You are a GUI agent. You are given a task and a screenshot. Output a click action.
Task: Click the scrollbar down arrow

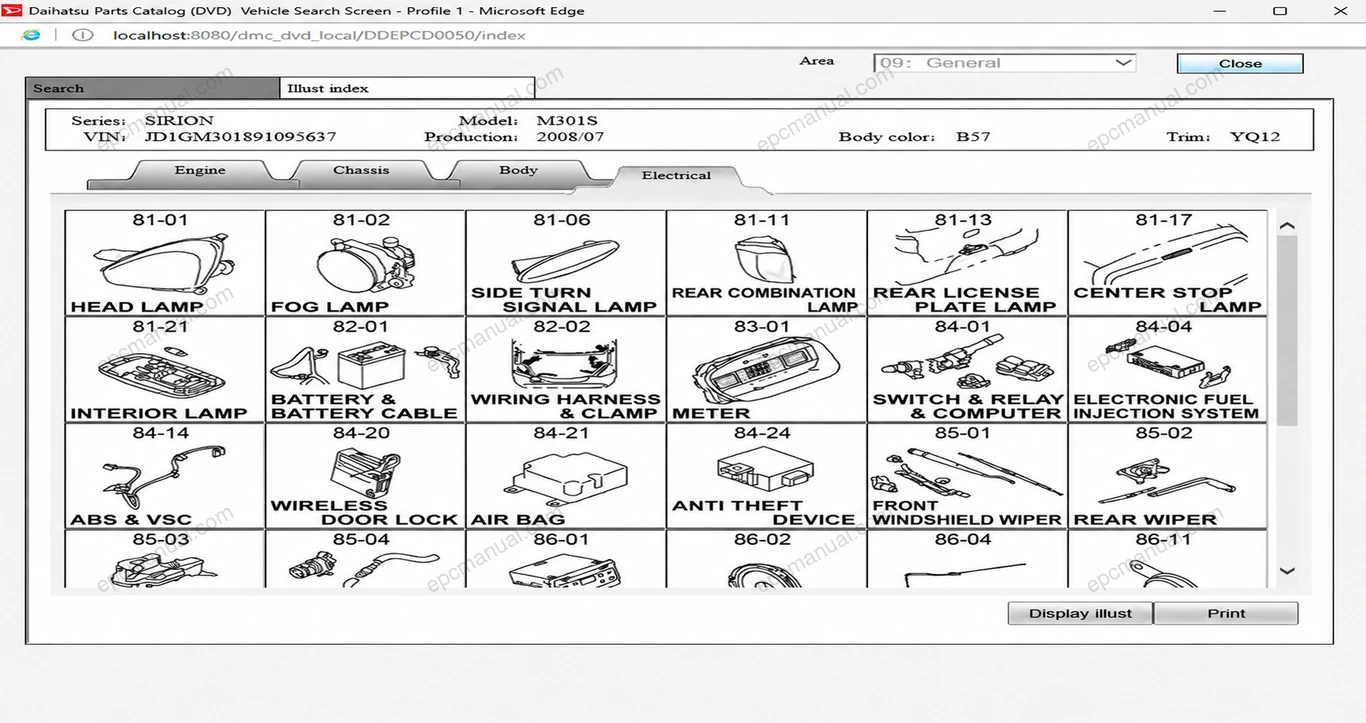tap(1287, 571)
